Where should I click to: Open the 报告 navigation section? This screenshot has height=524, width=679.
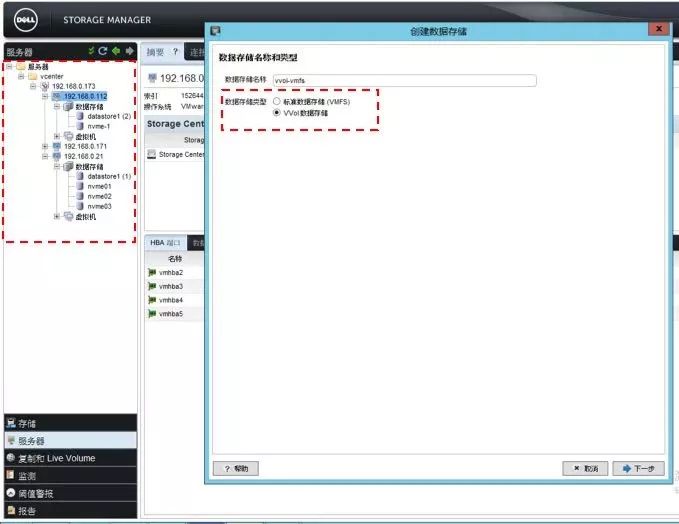71,511
